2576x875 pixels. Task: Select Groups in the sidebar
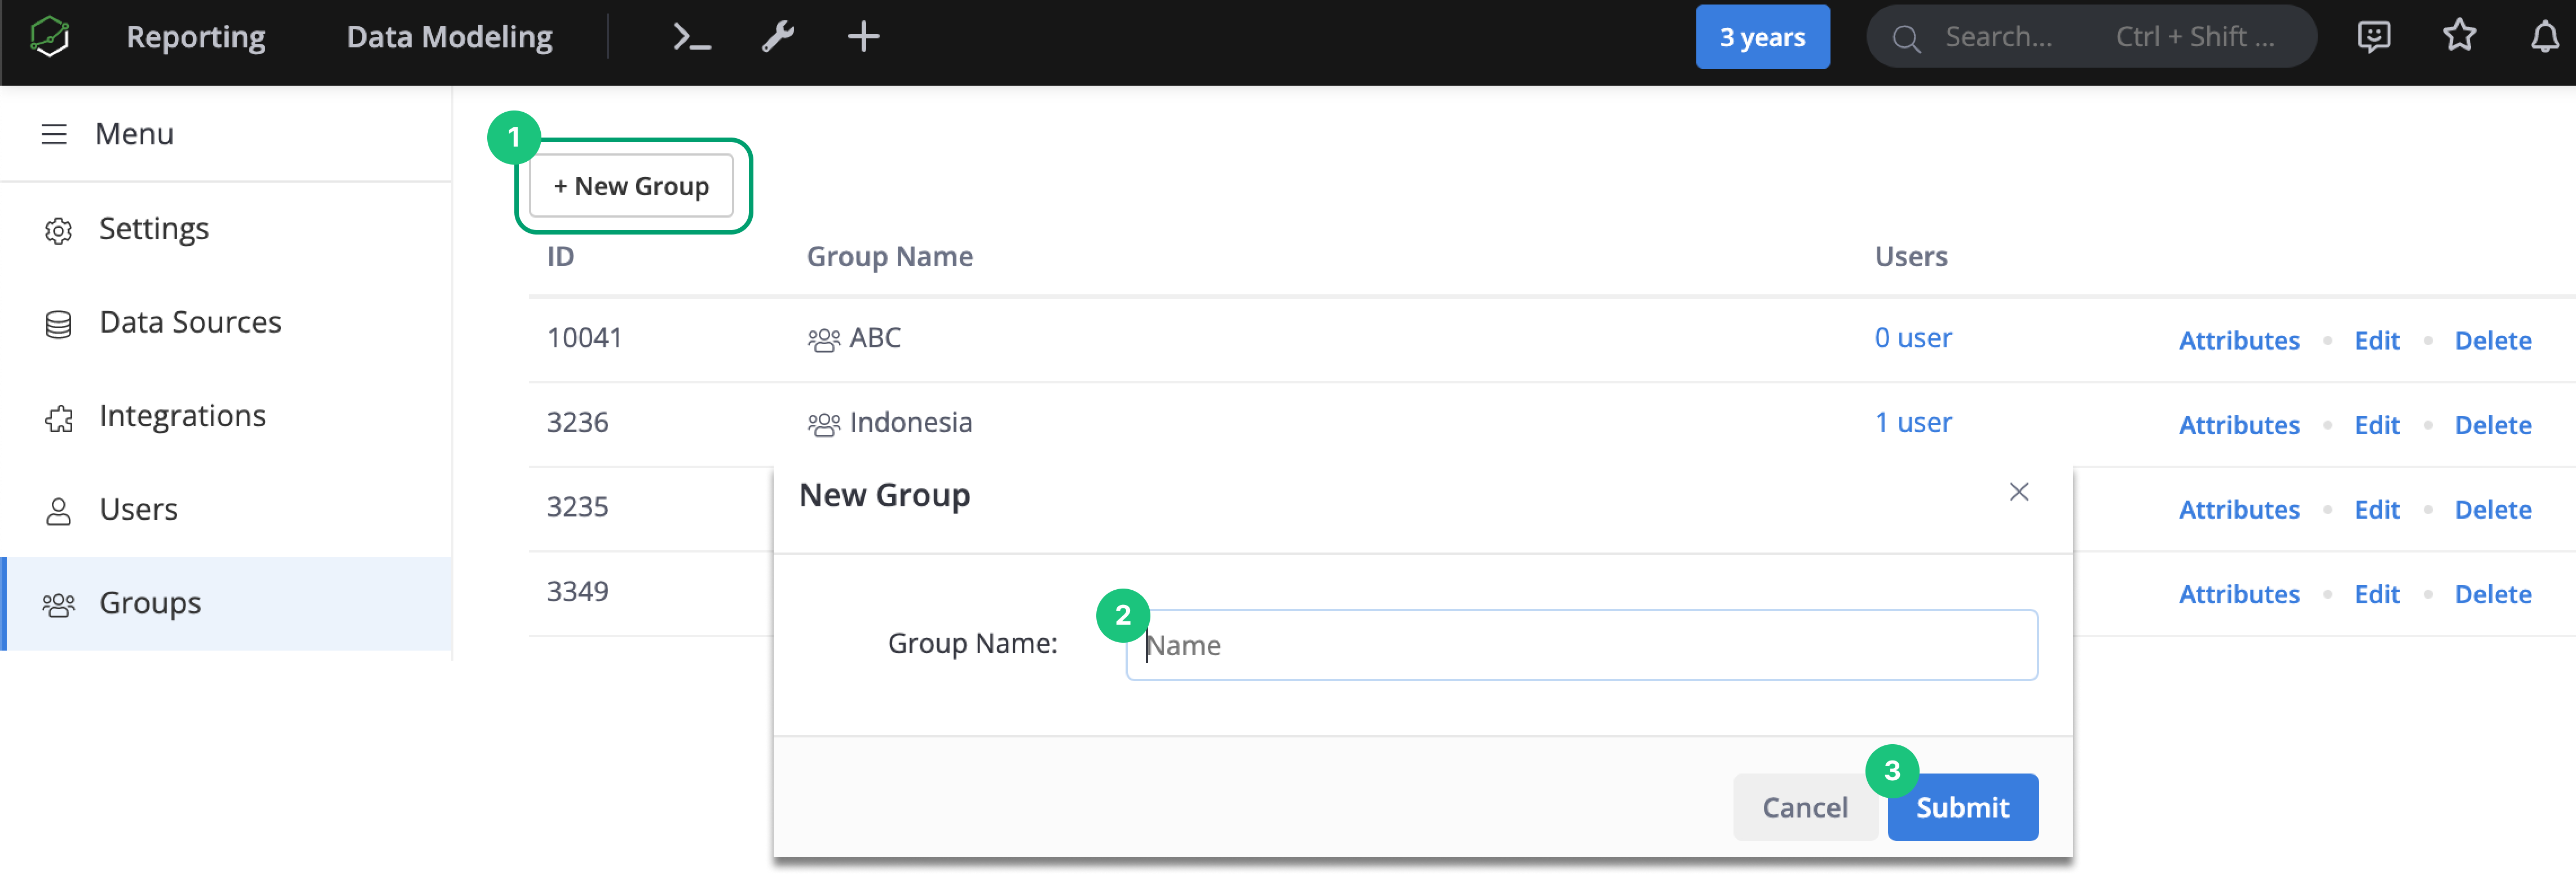point(227,603)
